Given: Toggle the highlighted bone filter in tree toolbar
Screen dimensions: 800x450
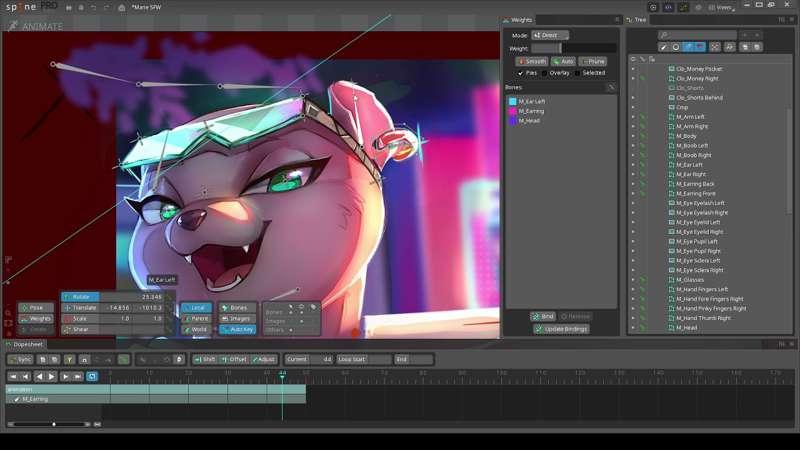Looking at the screenshot, I should pos(688,47).
